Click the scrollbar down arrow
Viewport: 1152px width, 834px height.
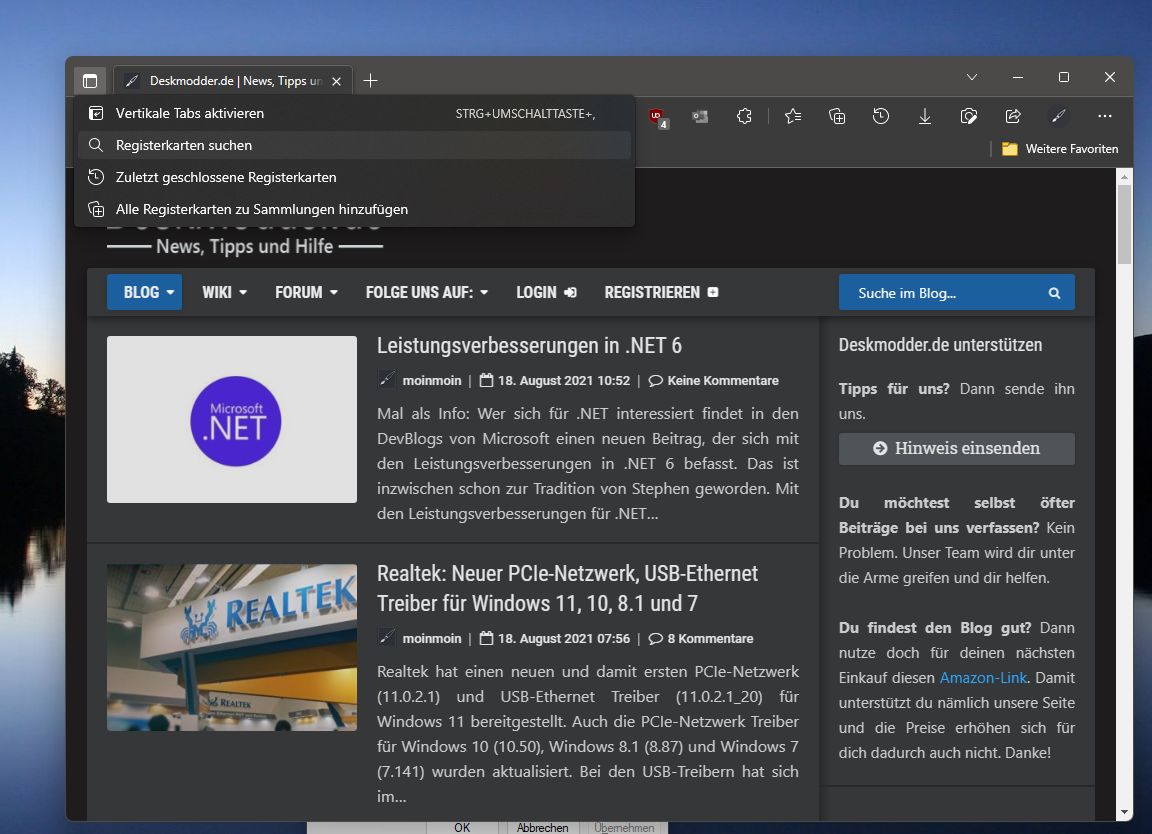point(1124,813)
